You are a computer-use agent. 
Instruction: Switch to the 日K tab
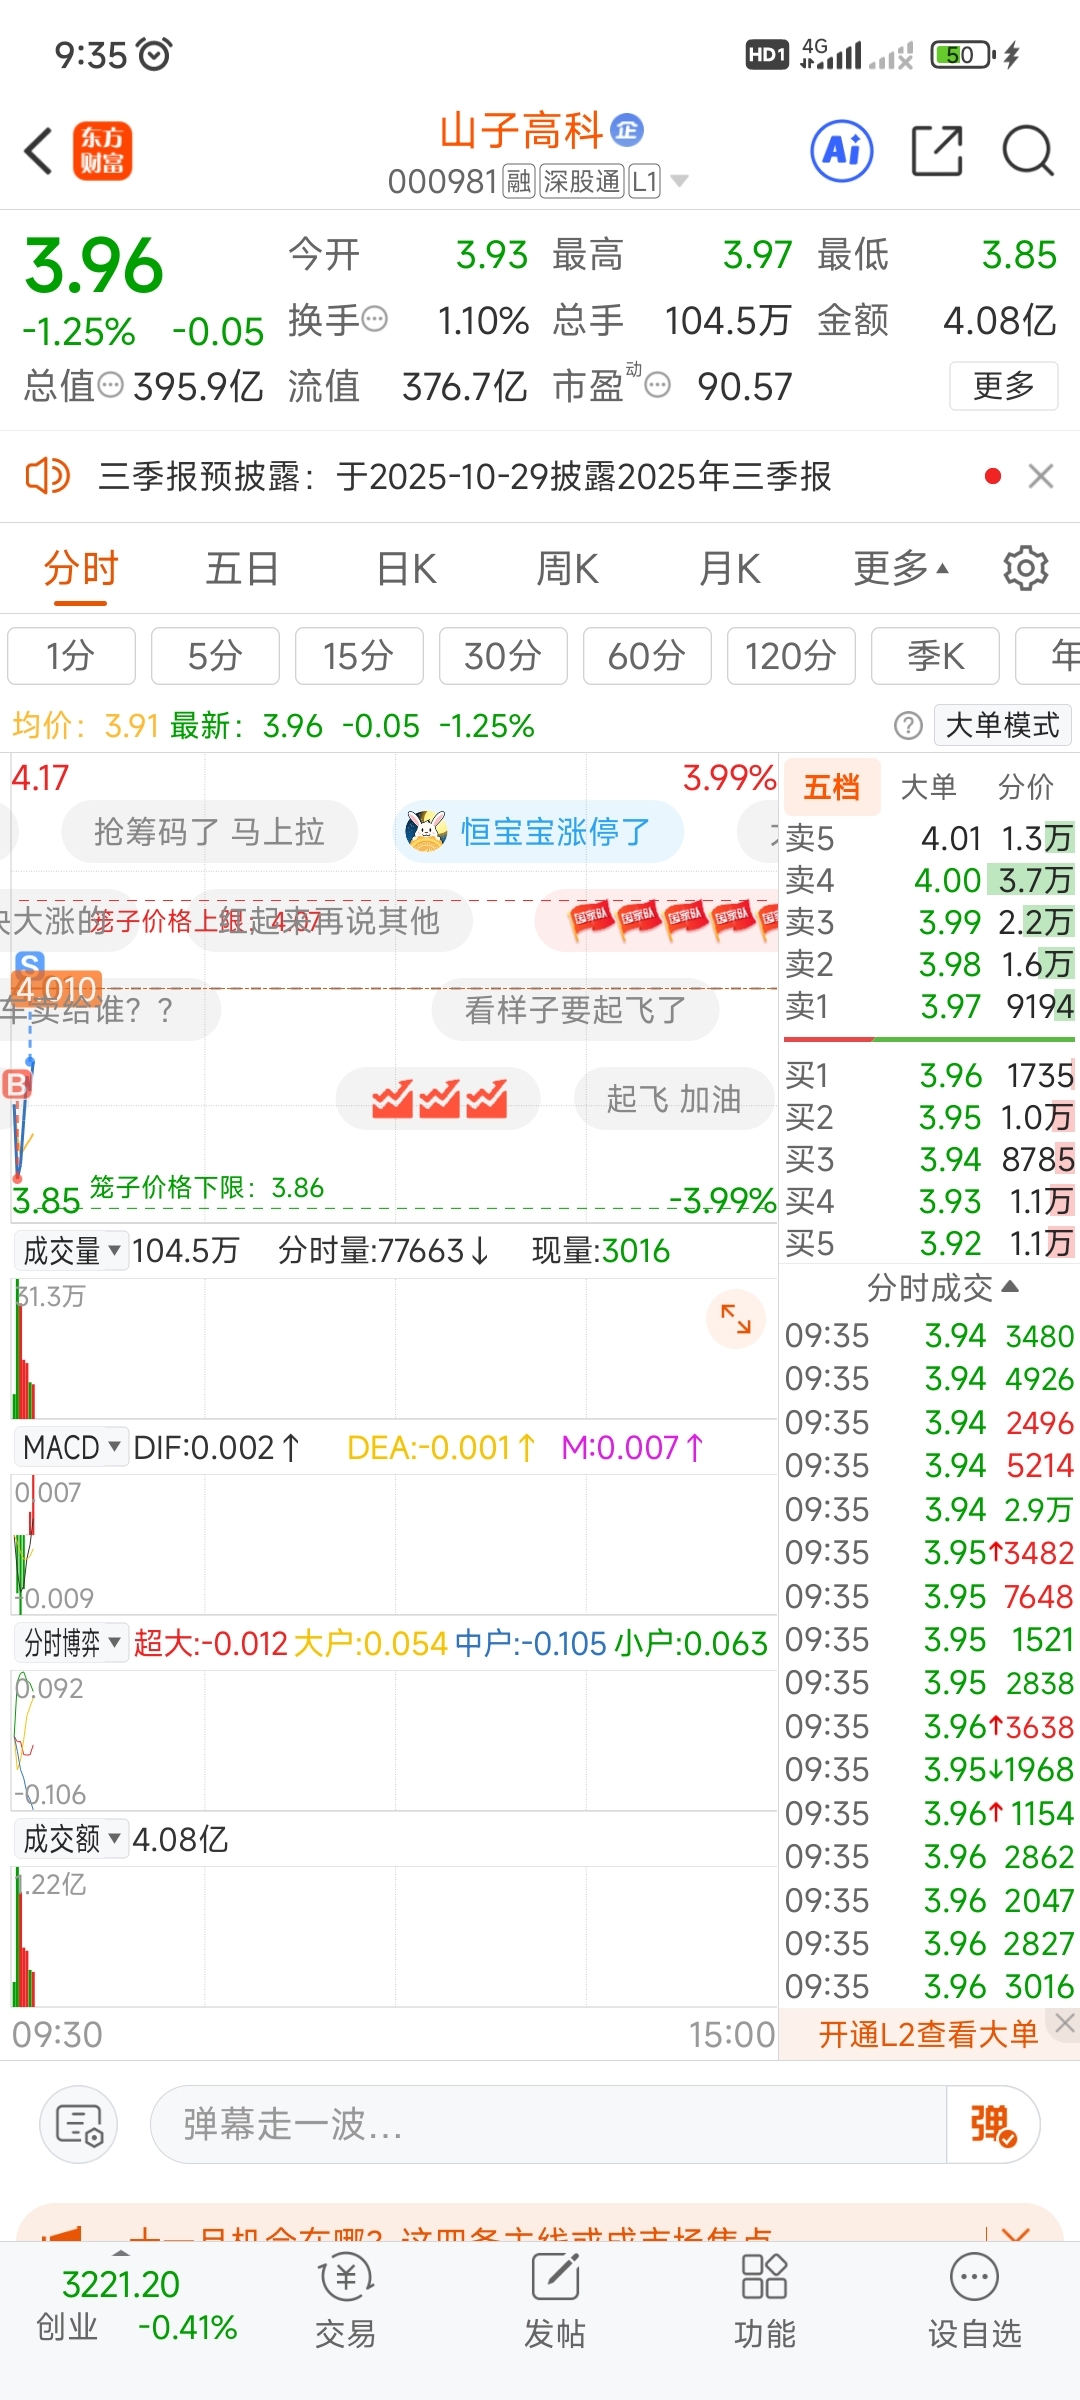406,569
